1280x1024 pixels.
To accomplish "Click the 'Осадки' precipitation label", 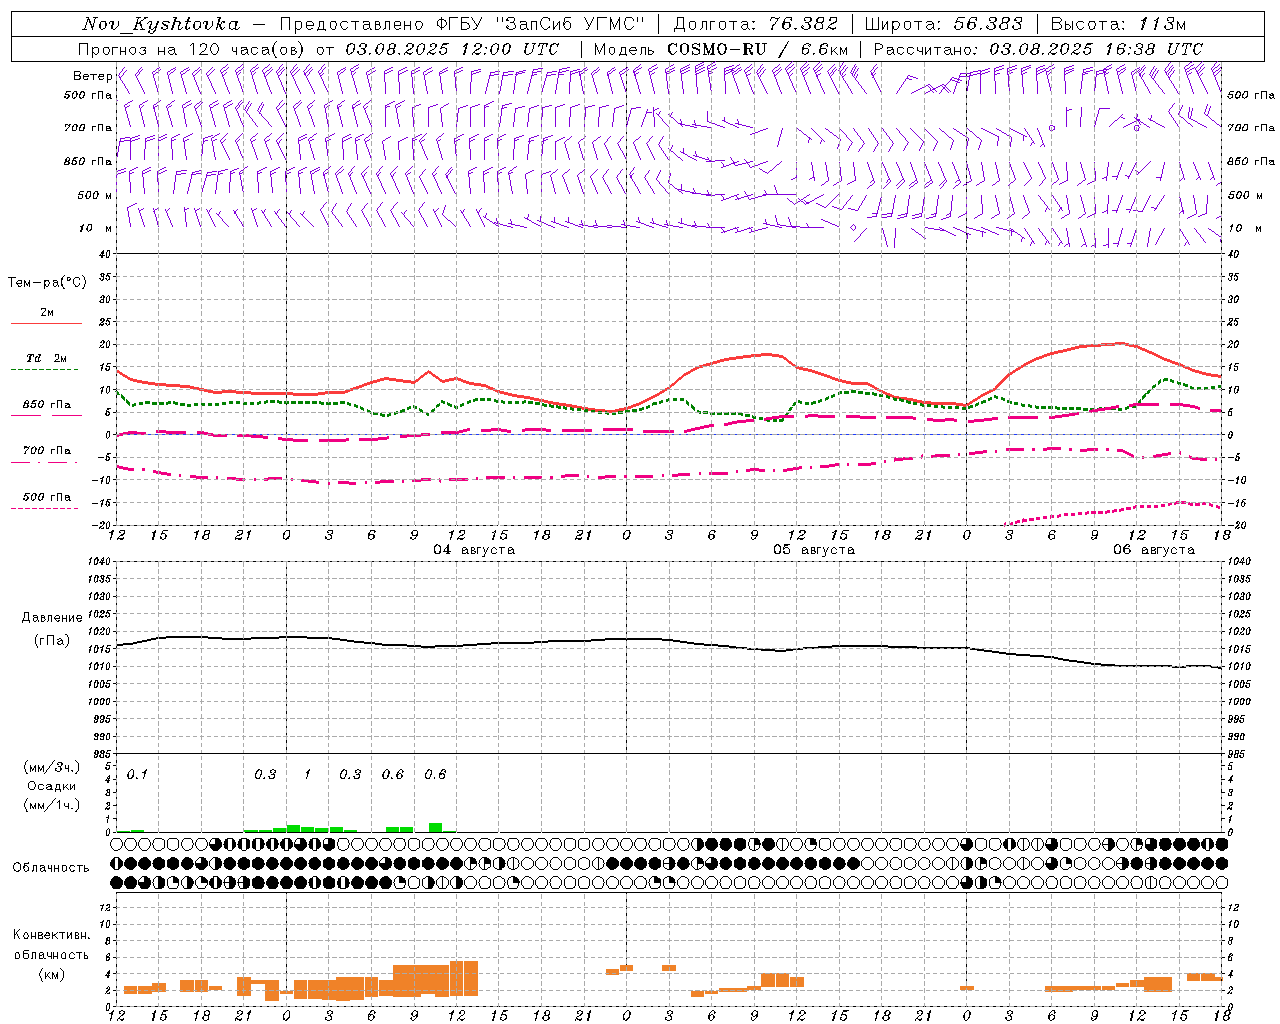I will tap(51, 786).
